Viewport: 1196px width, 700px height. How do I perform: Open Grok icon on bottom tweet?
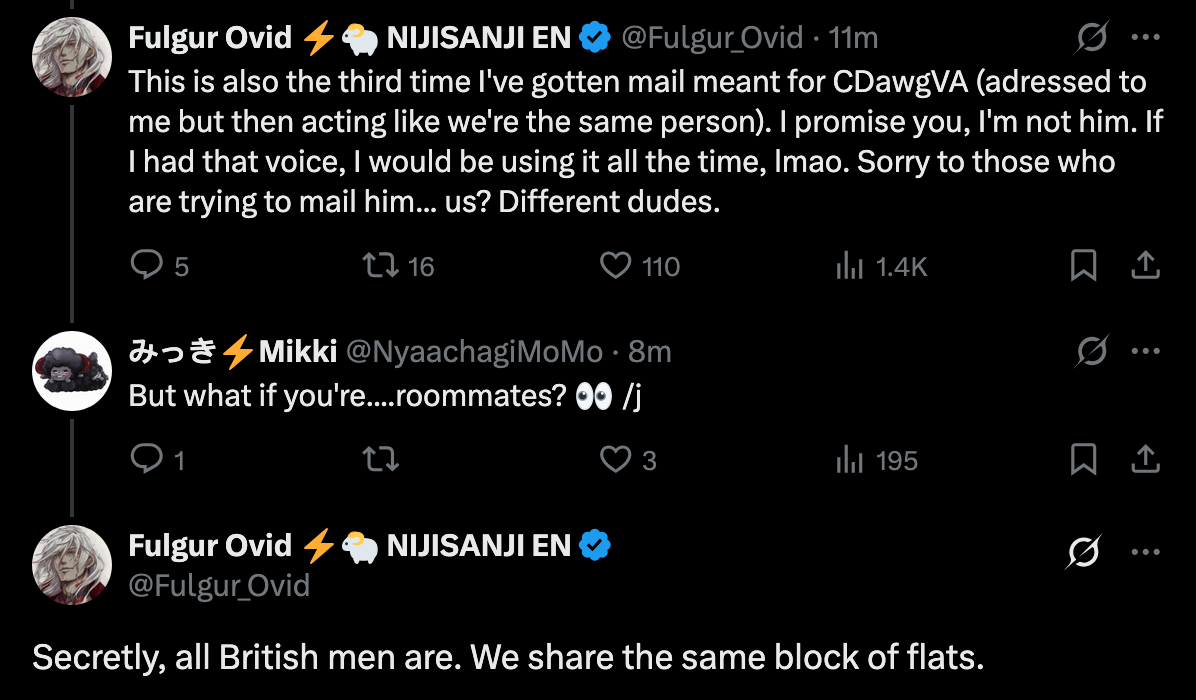point(1087,552)
